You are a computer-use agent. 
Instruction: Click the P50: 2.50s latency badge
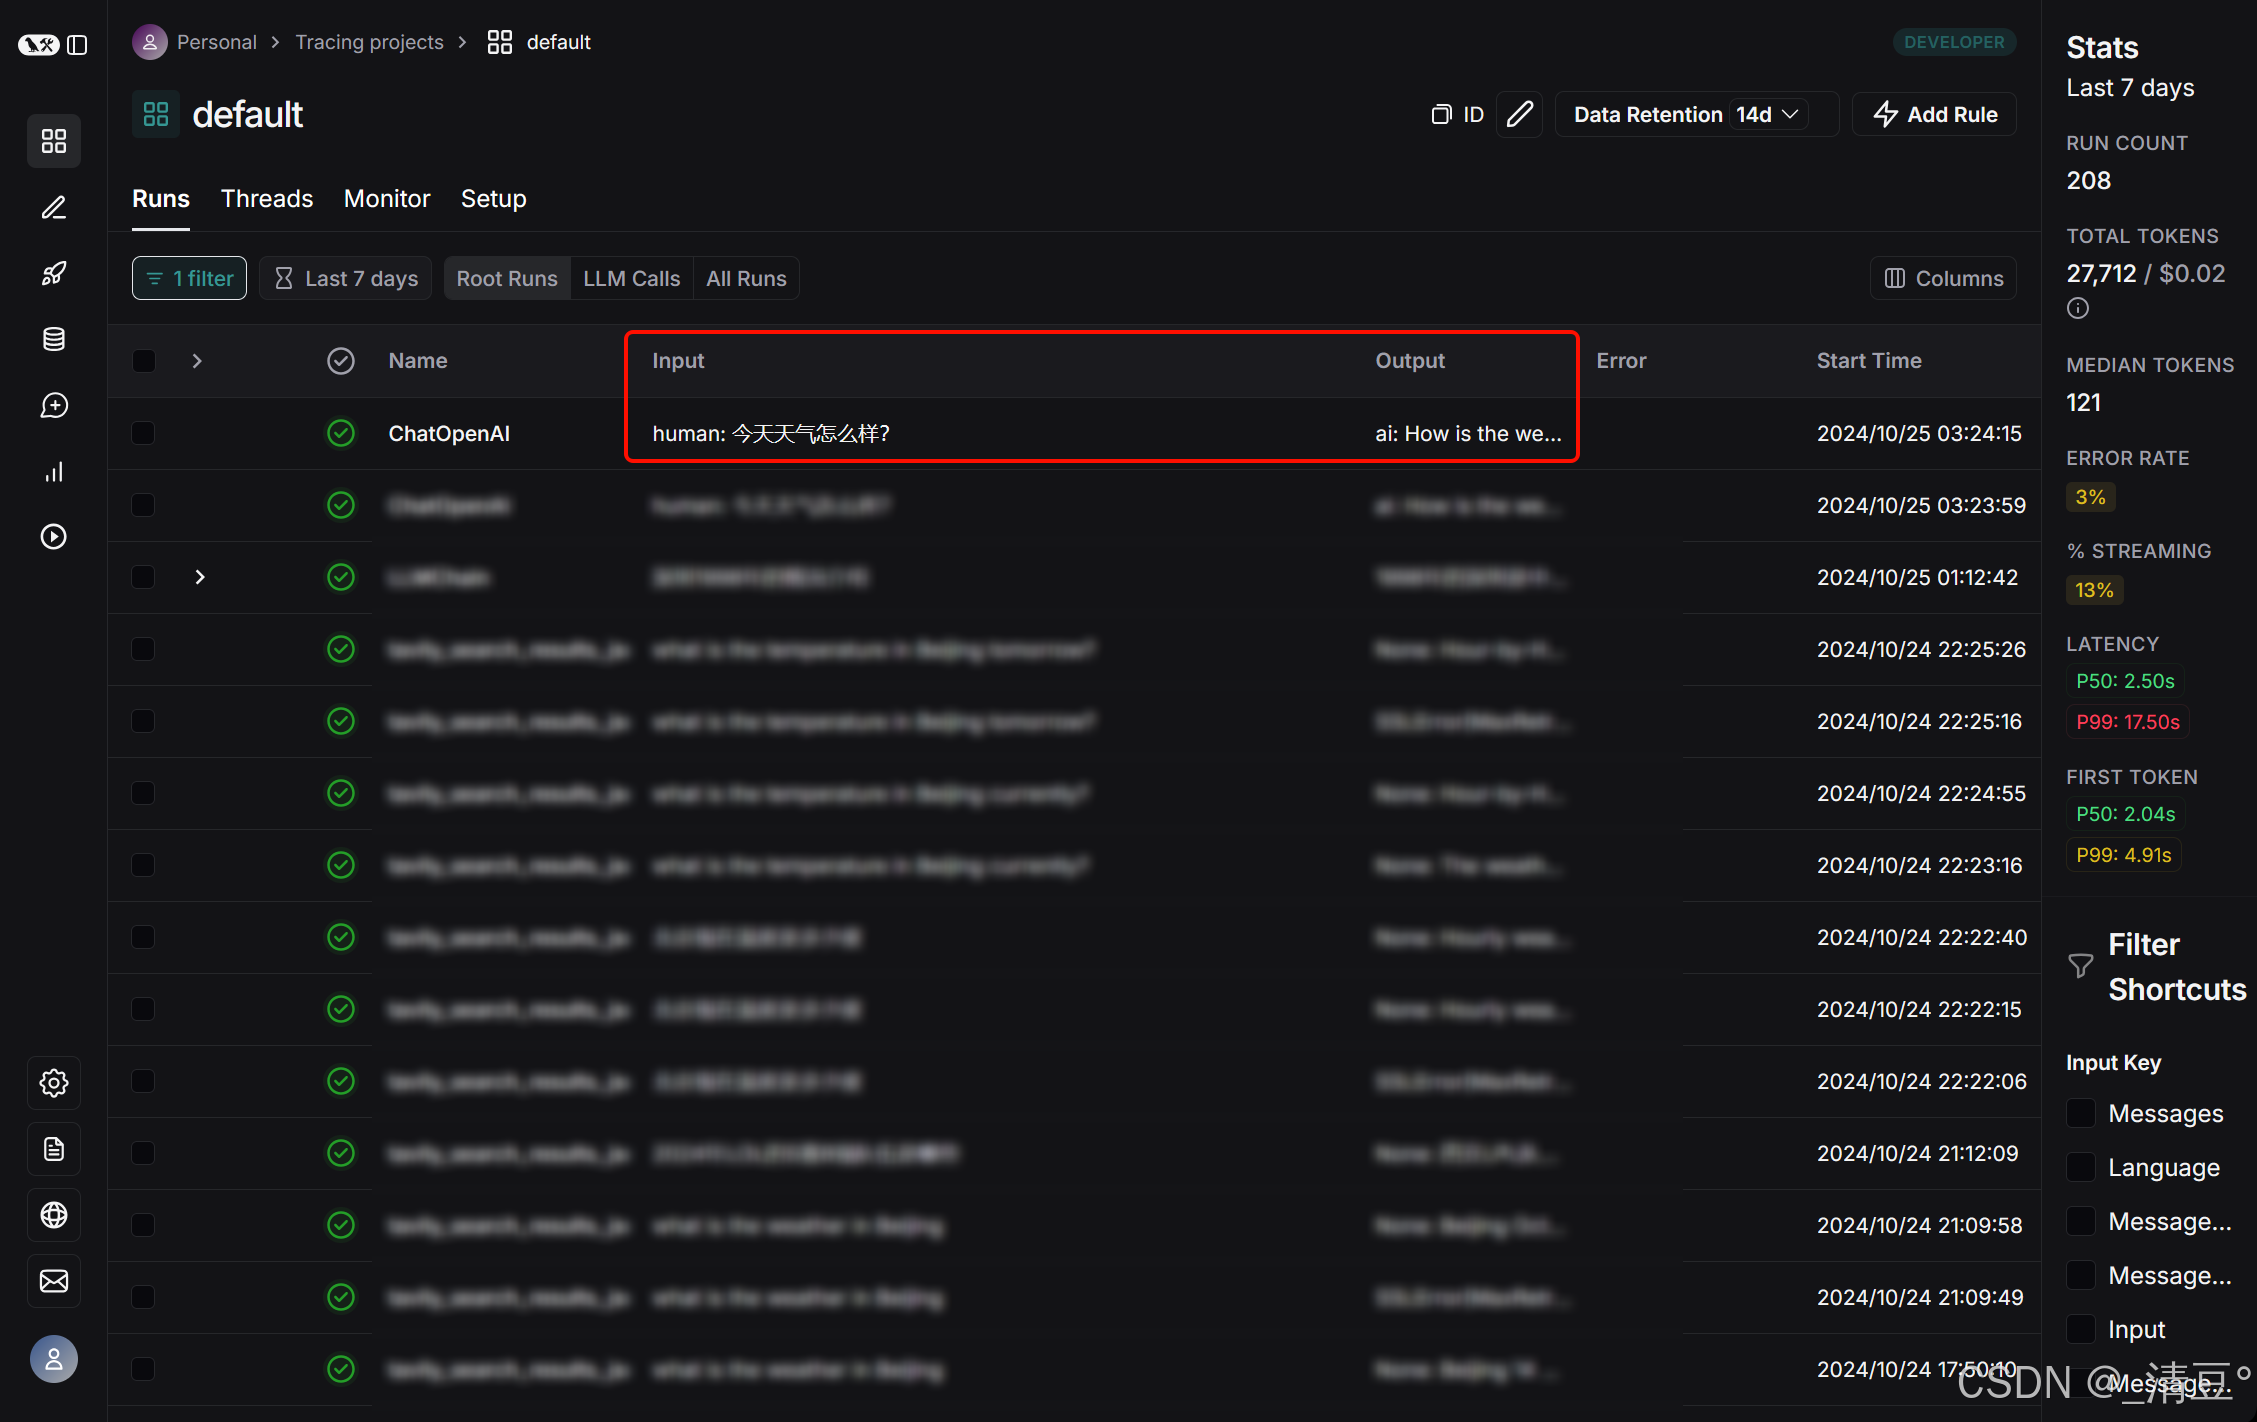[x=2125, y=681]
